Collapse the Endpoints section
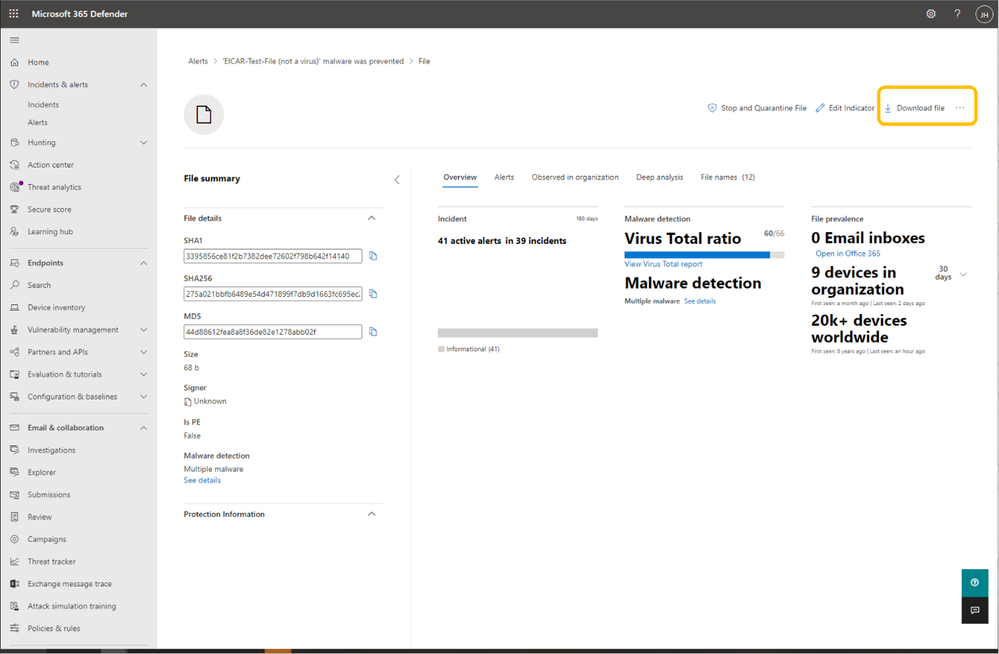Image resolution: width=999 pixels, height=654 pixels. [x=143, y=263]
